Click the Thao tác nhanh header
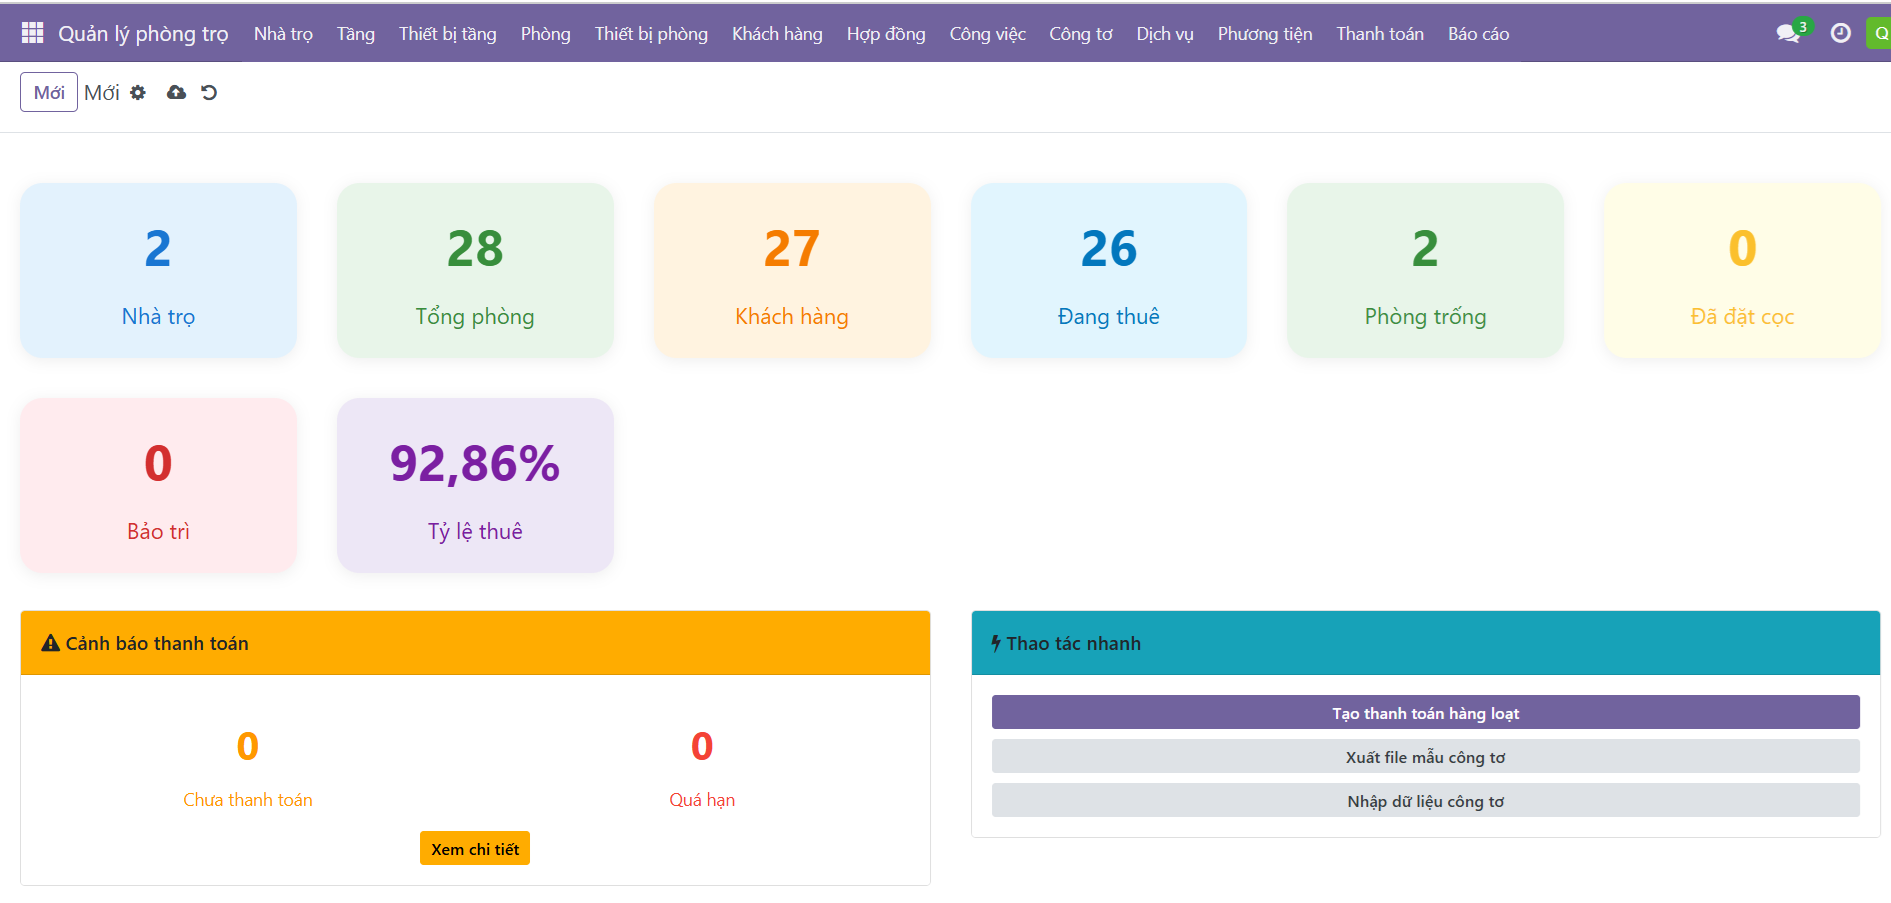This screenshot has width=1891, height=903. [x=1425, y=643]
